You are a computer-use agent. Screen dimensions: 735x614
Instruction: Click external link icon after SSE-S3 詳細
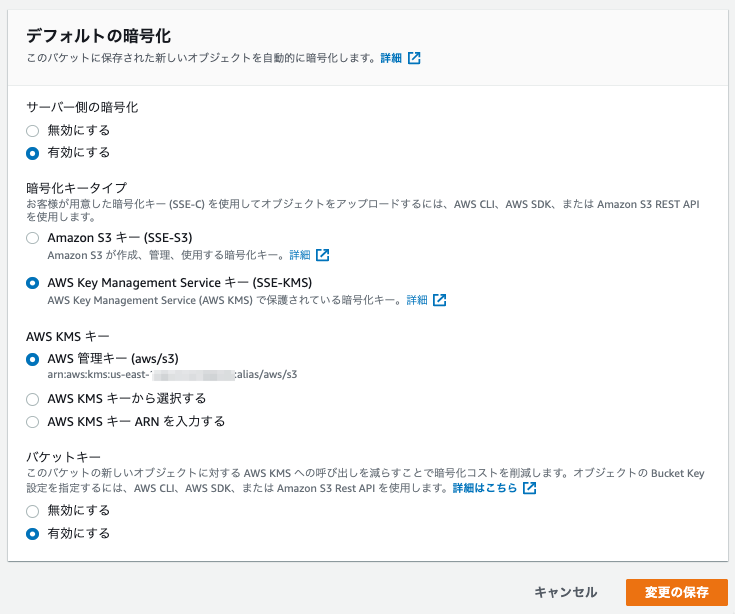tap(322, 255)
